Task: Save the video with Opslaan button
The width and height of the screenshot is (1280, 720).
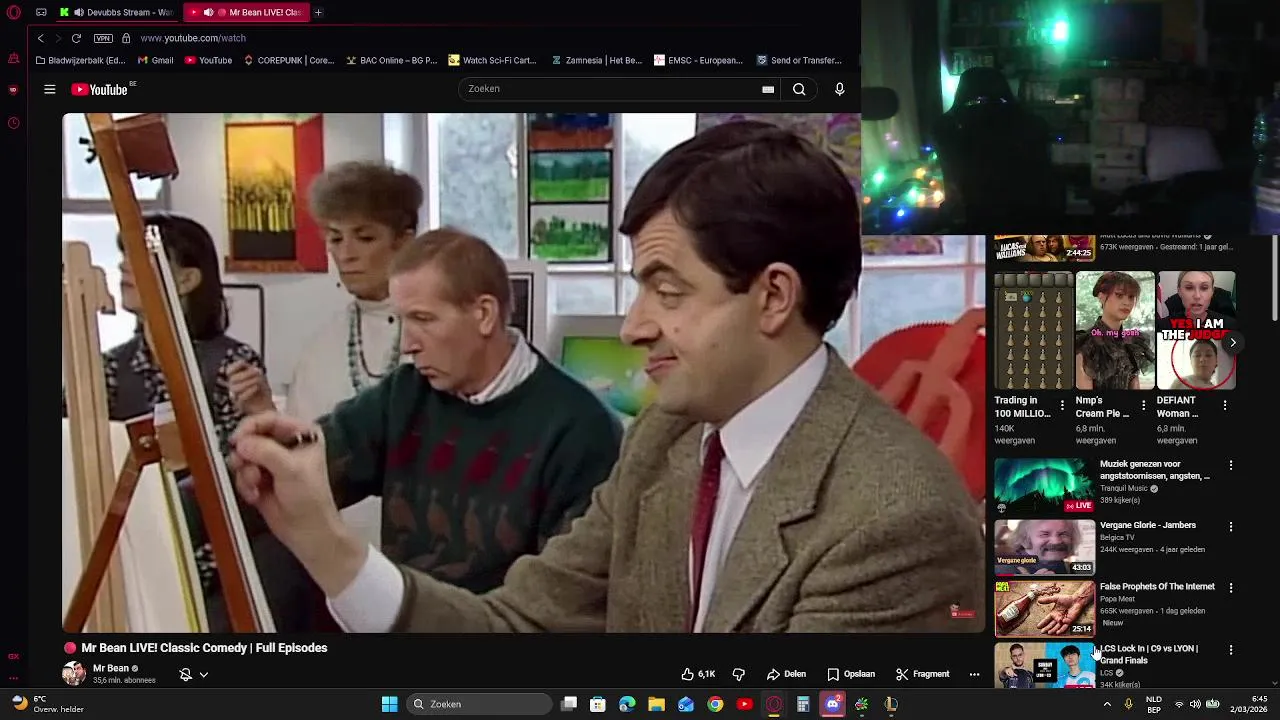Action: [x=851, y=674]
